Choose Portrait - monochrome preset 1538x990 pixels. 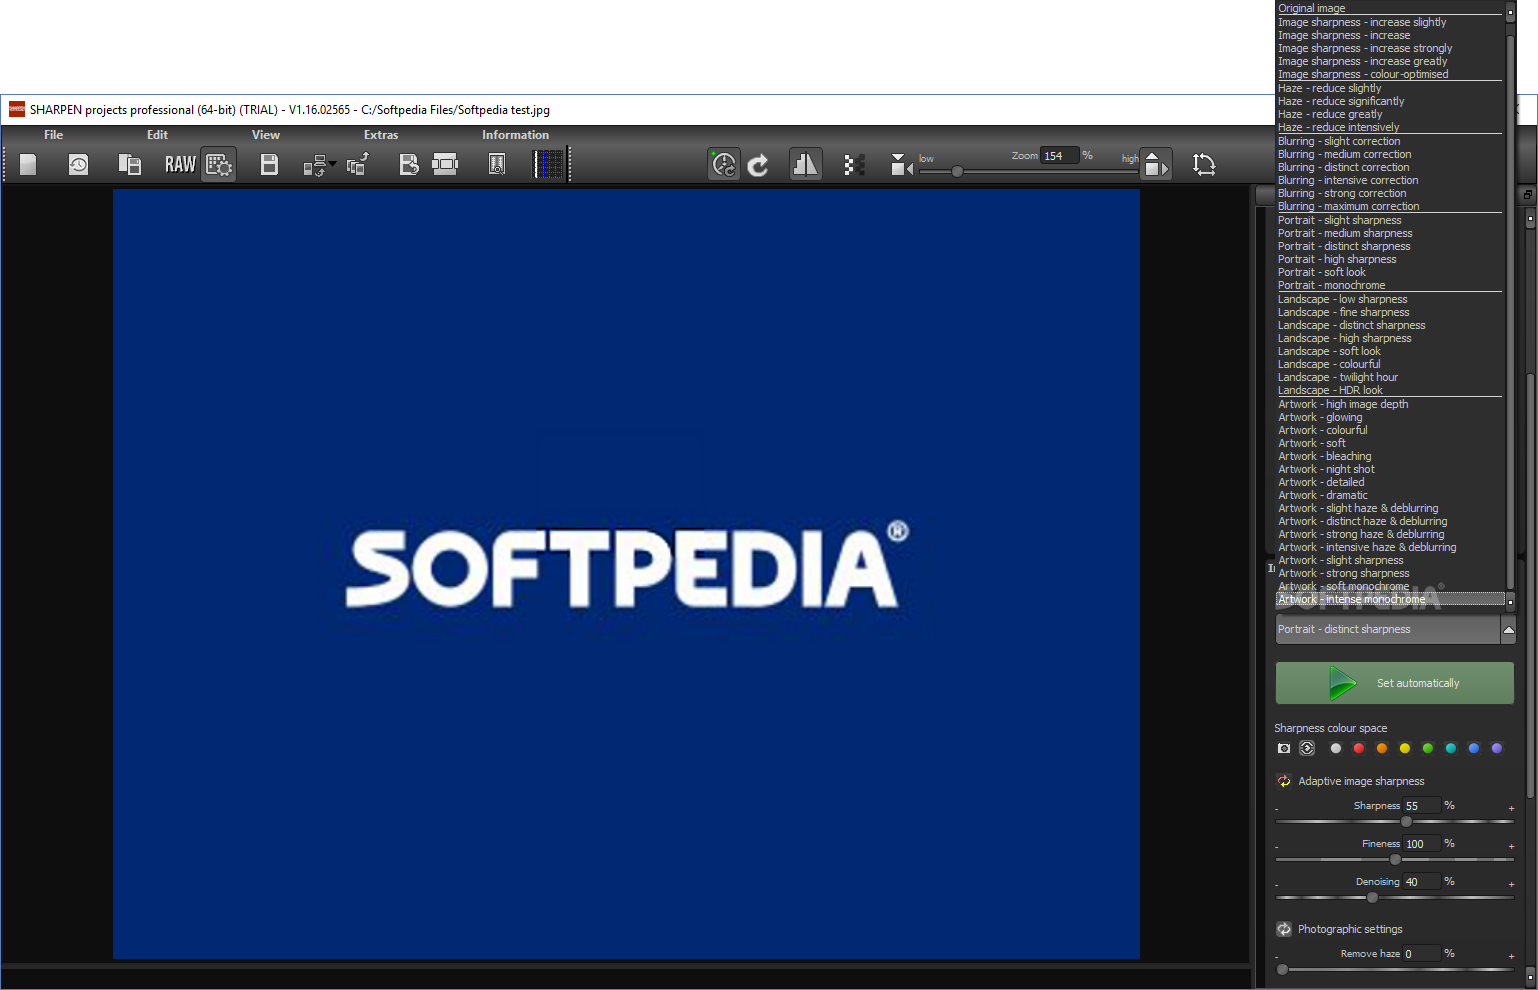[x=1389, y=285]
